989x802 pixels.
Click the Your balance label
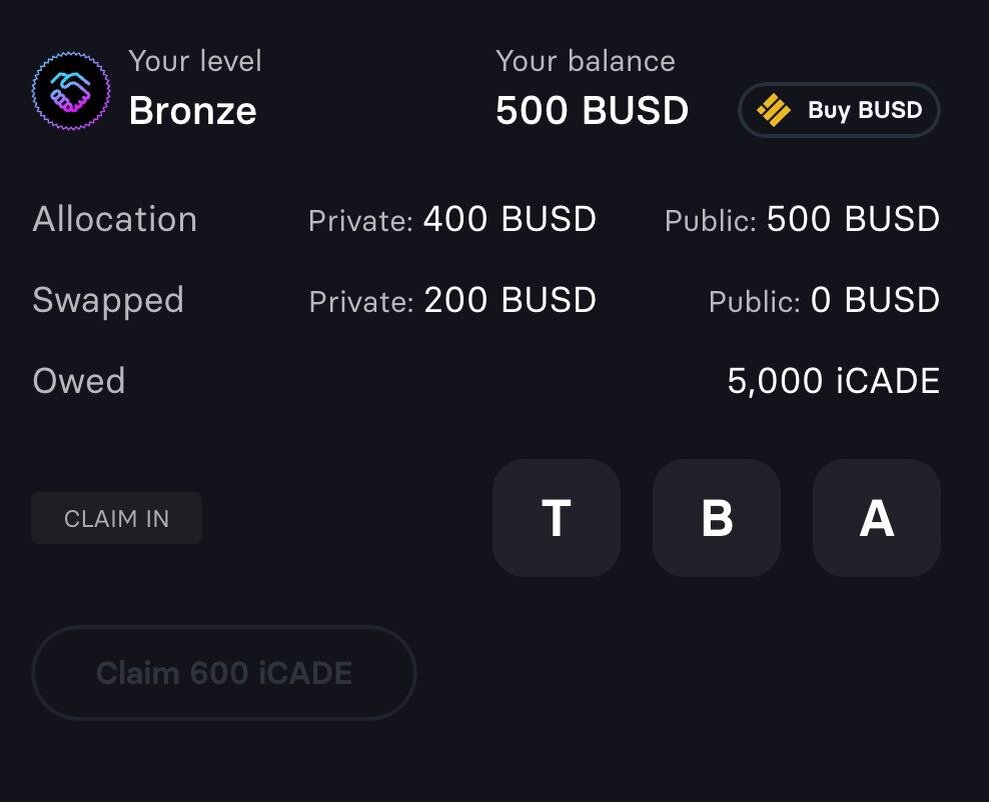(585, 61)
